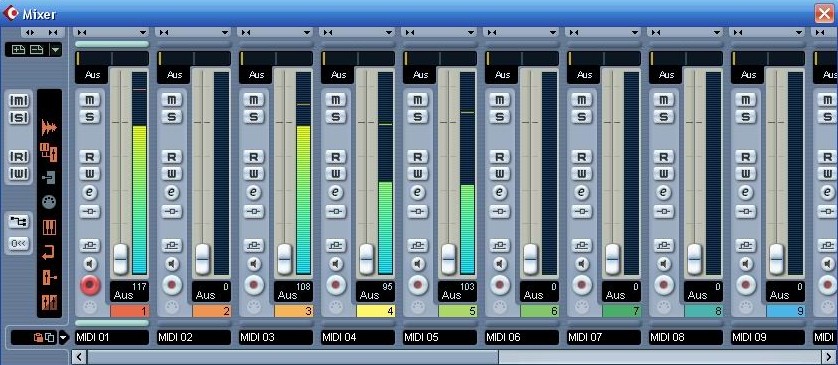Enable Write automation on MIDI 04
The height and width of the screenshot is (365, 838).
(x=336, y=174)
